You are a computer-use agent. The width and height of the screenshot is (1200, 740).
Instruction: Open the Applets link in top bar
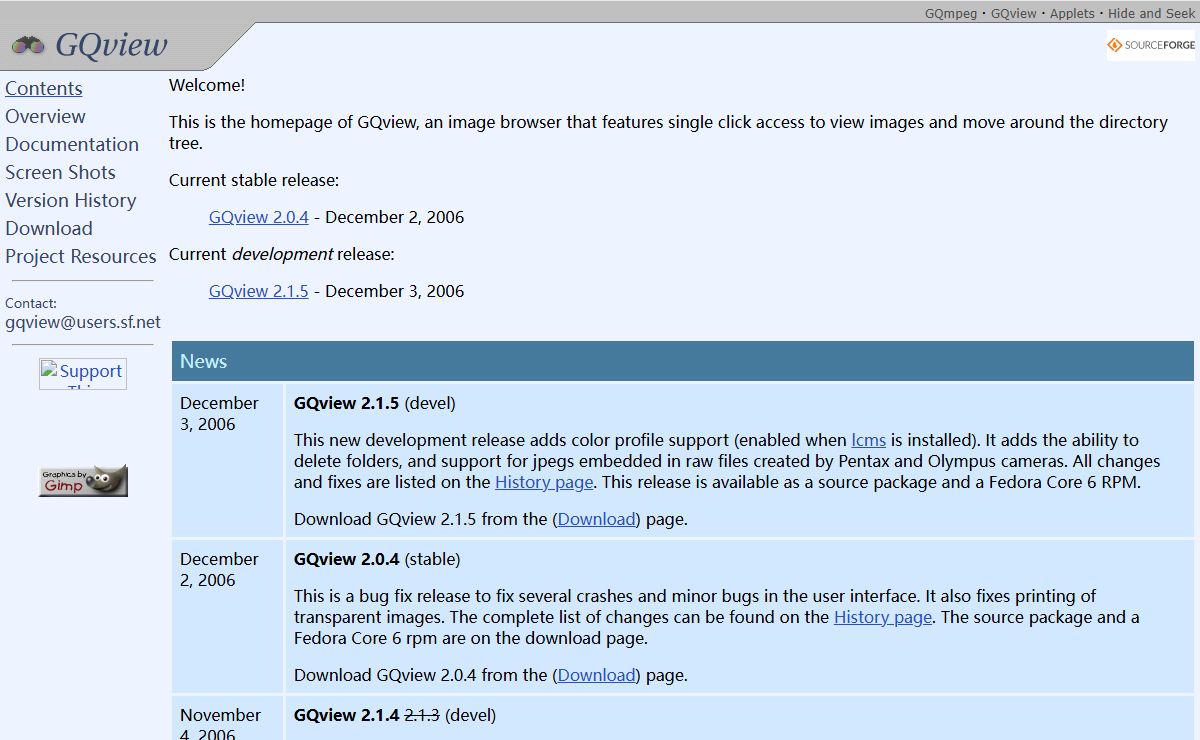(1072, 13)
